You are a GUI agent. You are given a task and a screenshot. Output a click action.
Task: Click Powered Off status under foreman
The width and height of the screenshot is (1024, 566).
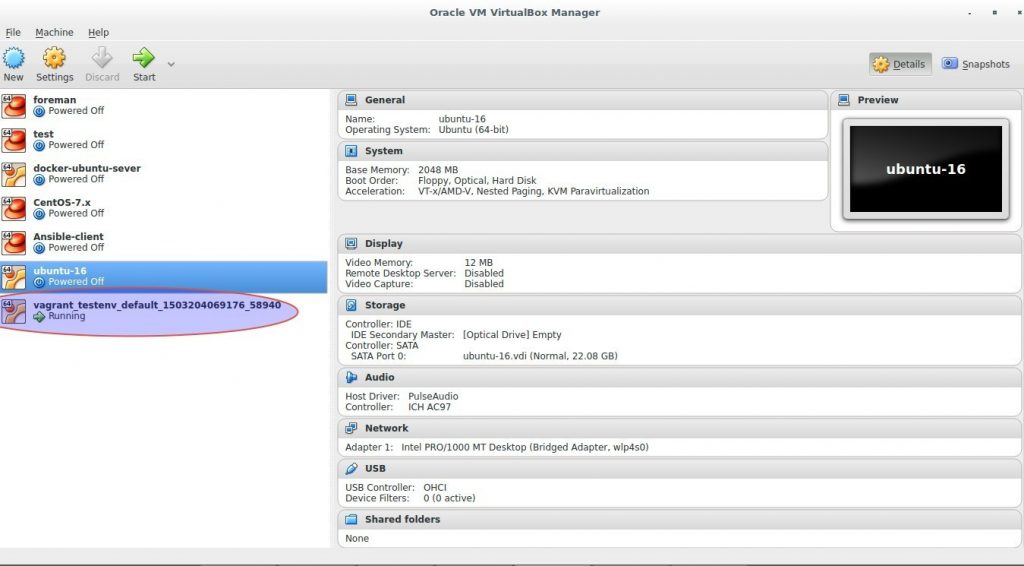76,111
